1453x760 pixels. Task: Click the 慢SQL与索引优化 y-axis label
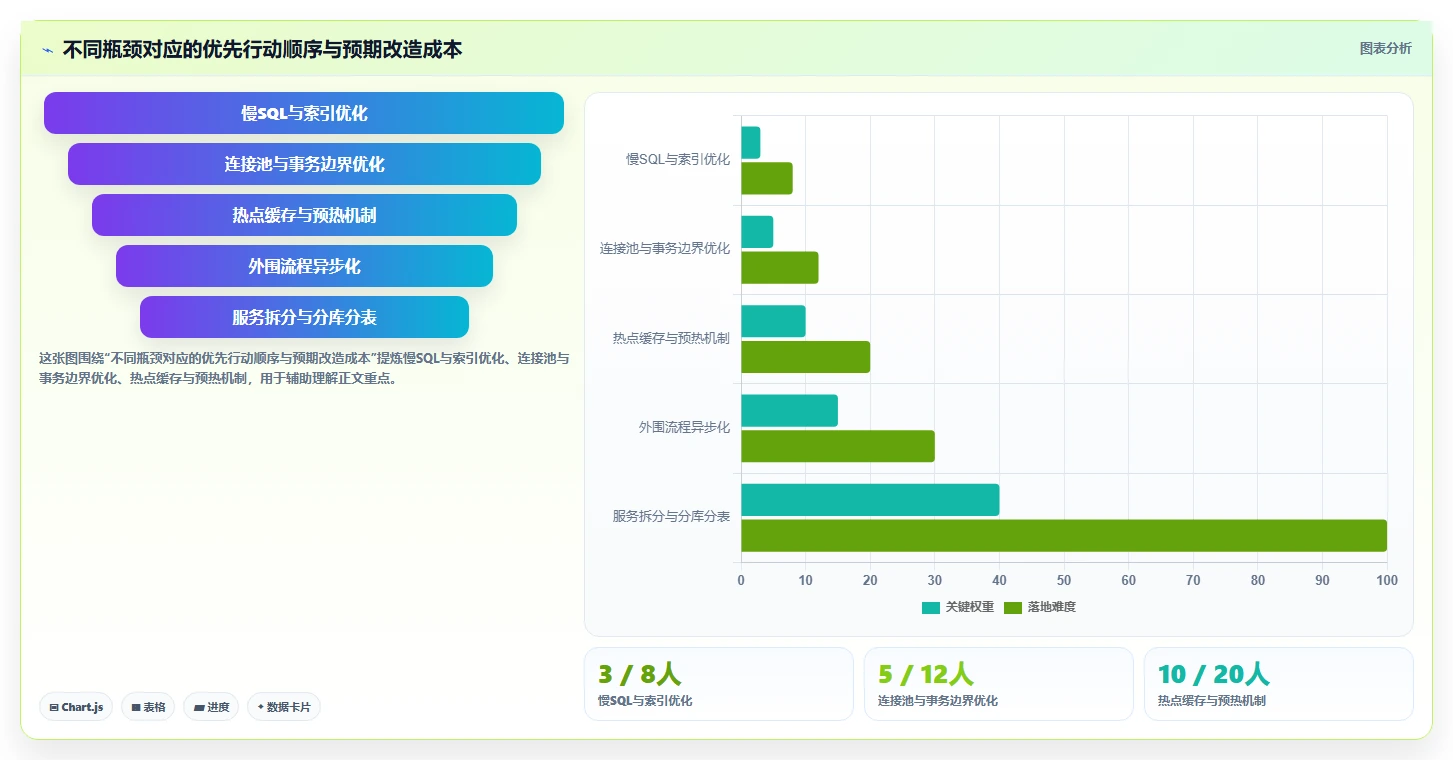point(678,159)
